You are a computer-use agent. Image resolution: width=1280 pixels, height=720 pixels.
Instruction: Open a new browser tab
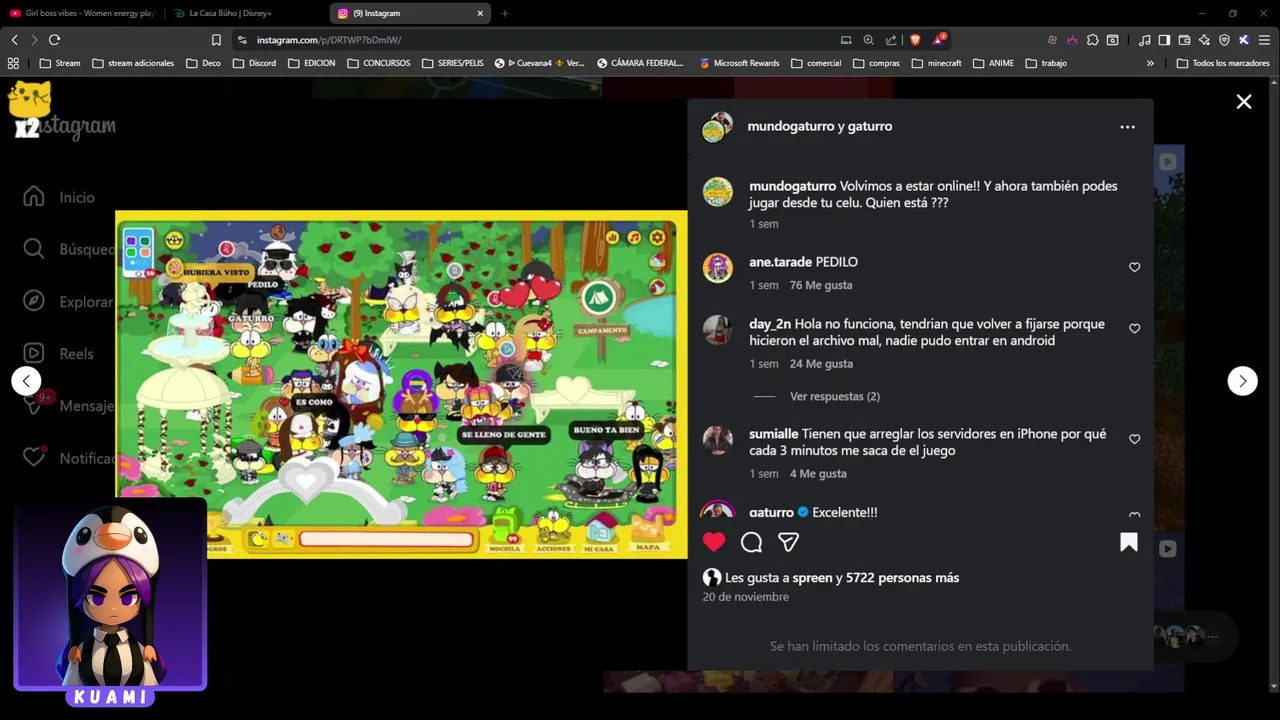click(x=504, y=13)
